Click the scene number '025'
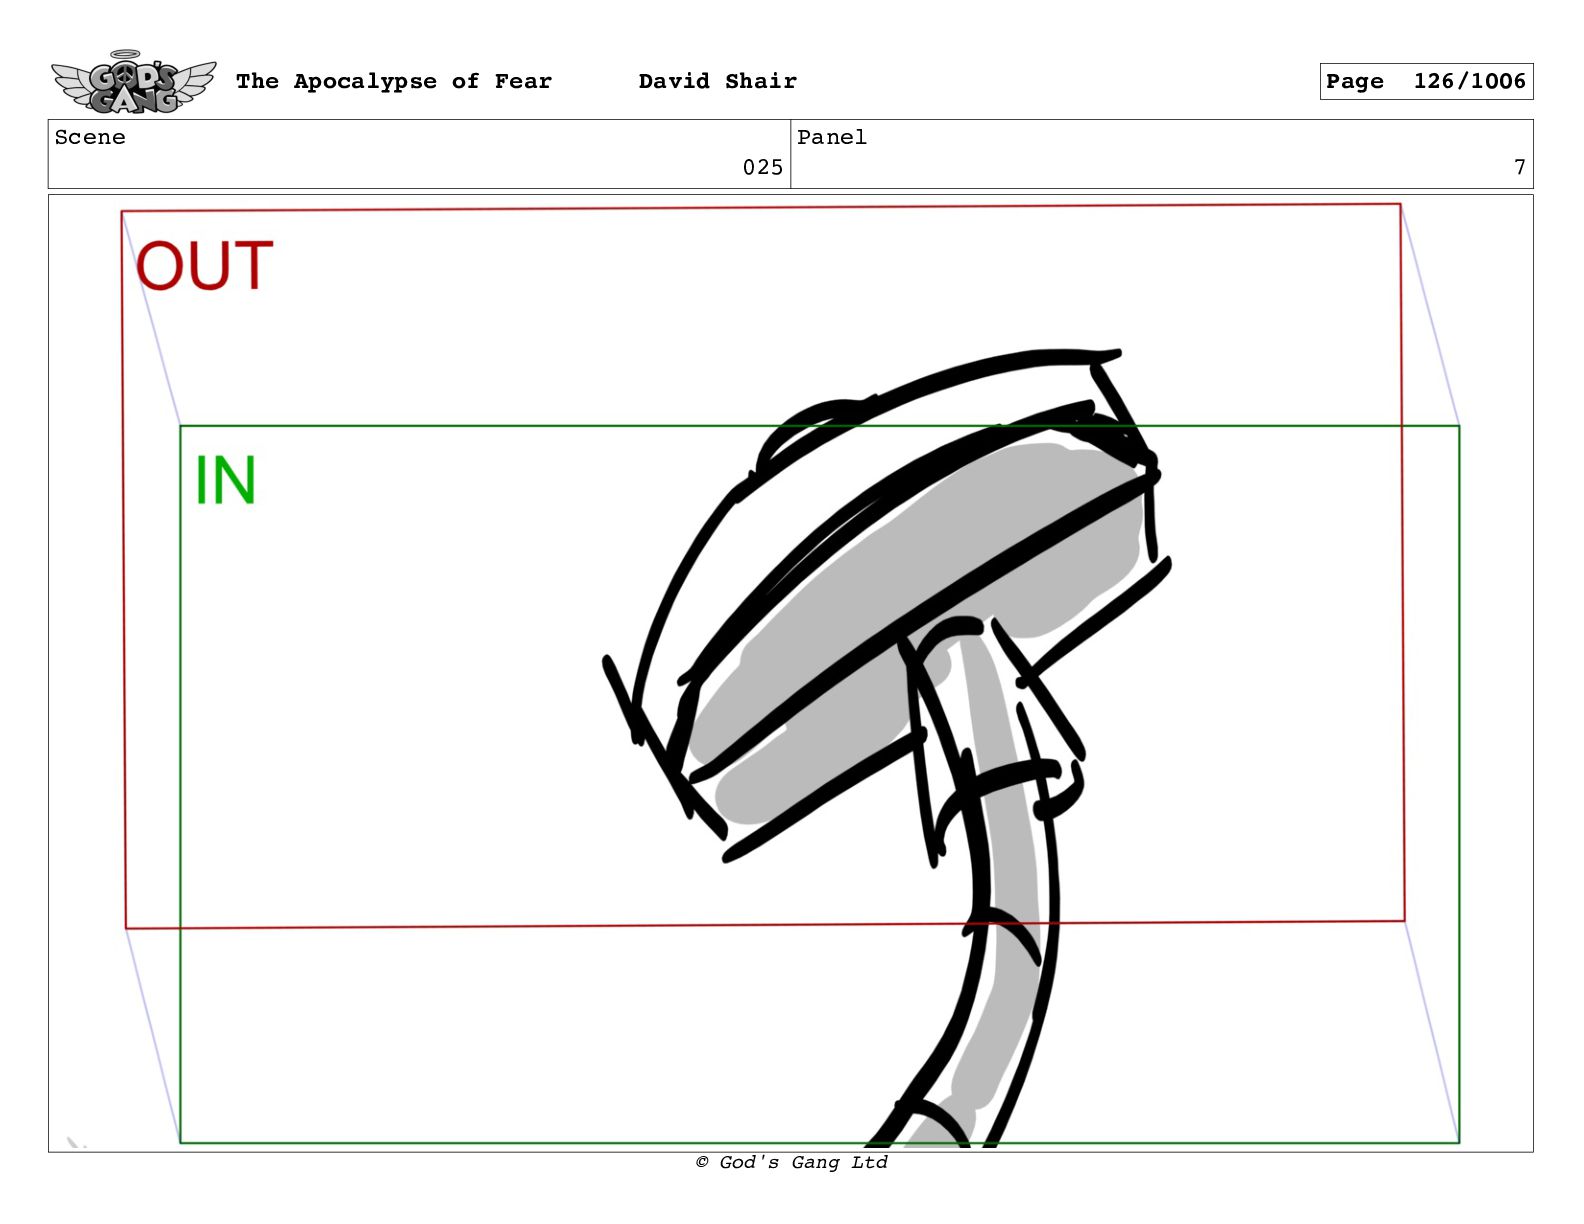Screen dimensions: 1584x1224 pos(763,167)
